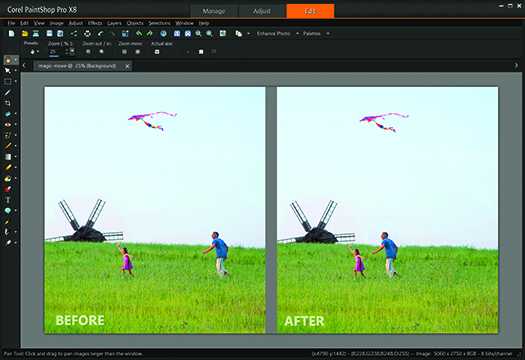Click the Print icon in toolbar
Screen dimensions: 525x360
click(x=87, y=33)
